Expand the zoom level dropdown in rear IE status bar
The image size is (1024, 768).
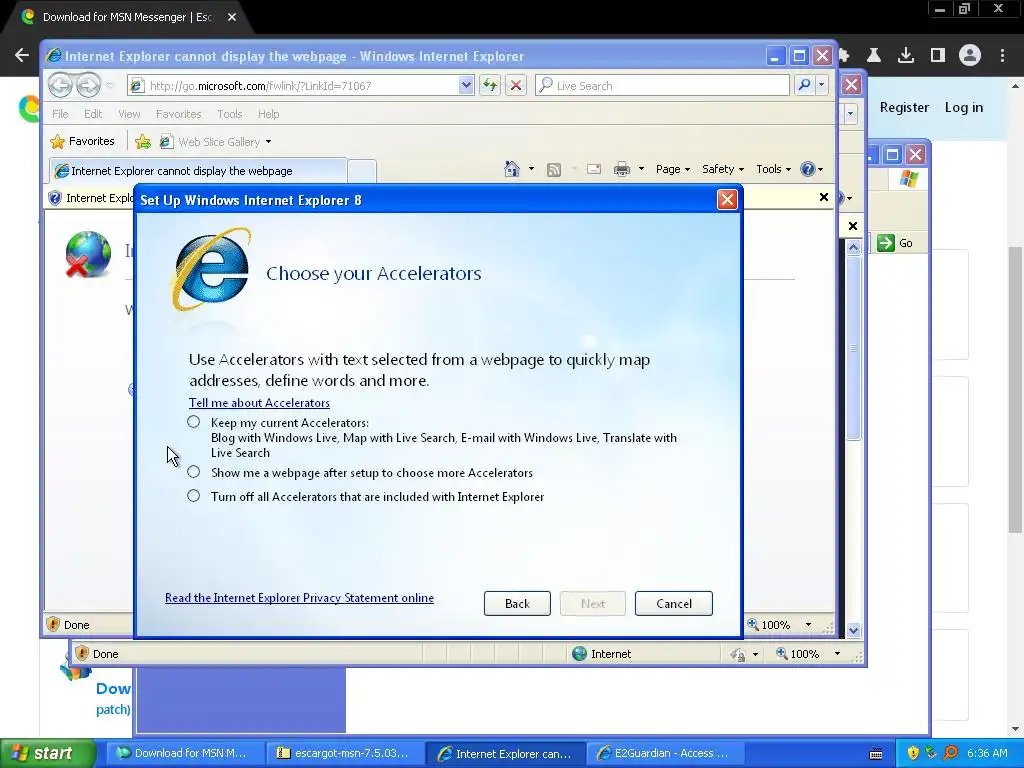coord(837,654)
